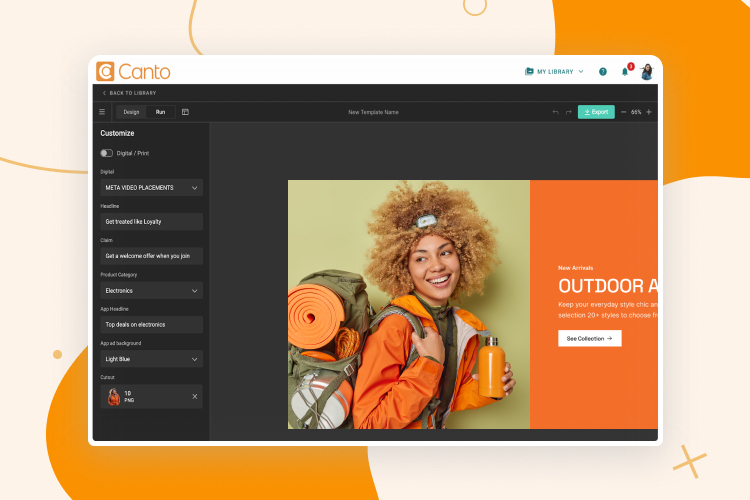This screenshot has width=750, height=500.
Task: Go back to library
Action: tap(129, 93)
